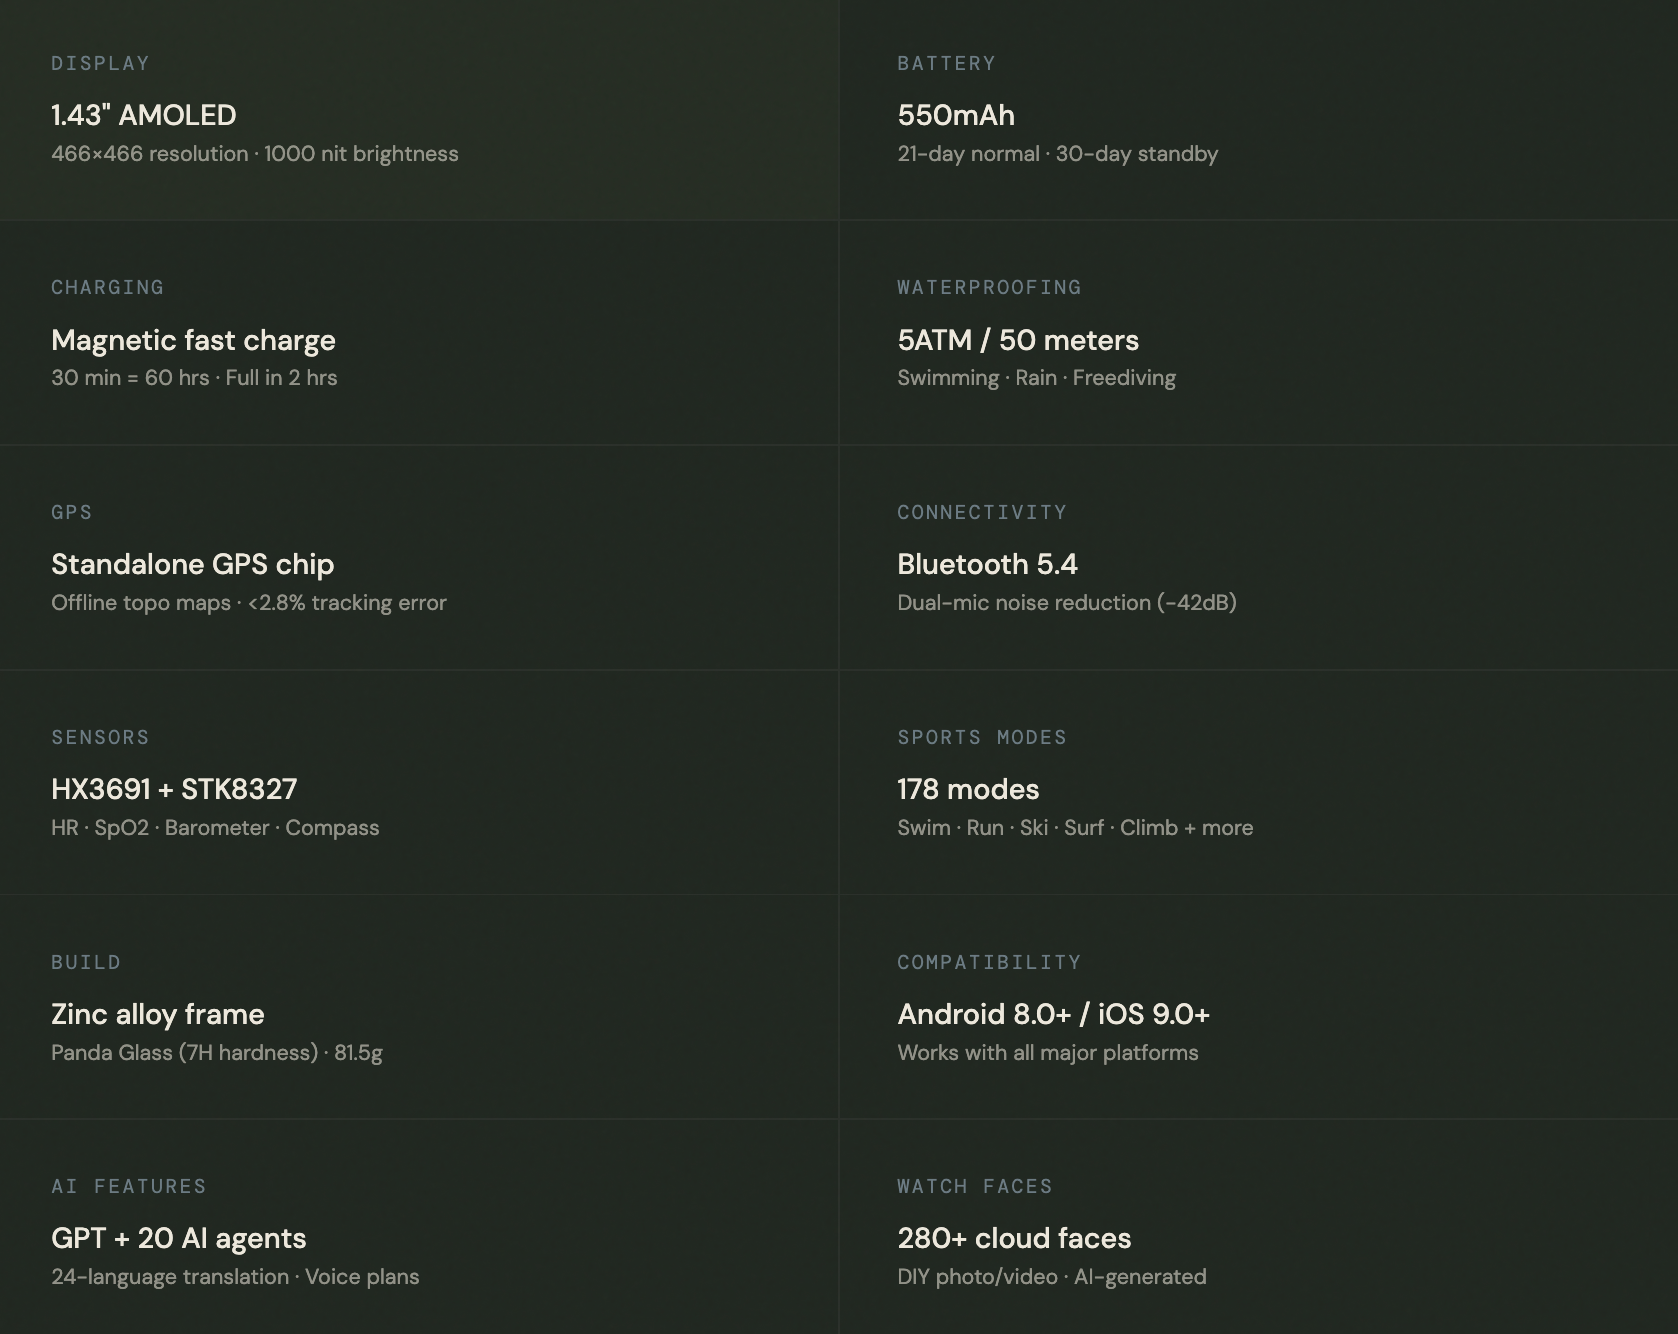Viewport: 1678px width, 1334px height.
Task: Click the SPORTS MODES section label
Action: (x=981, y=737)
